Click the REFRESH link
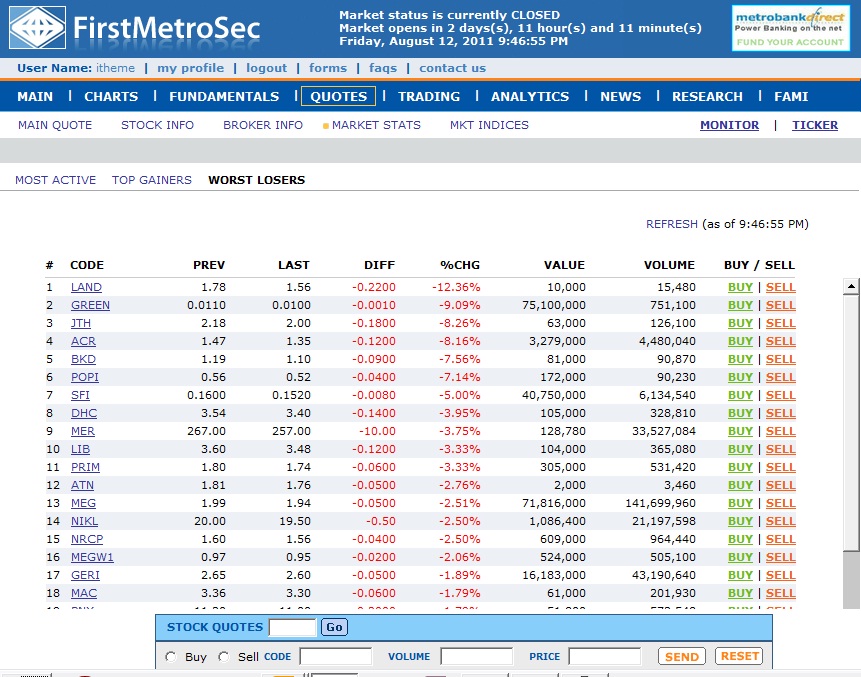861x677 pixels. pos(672,224)
